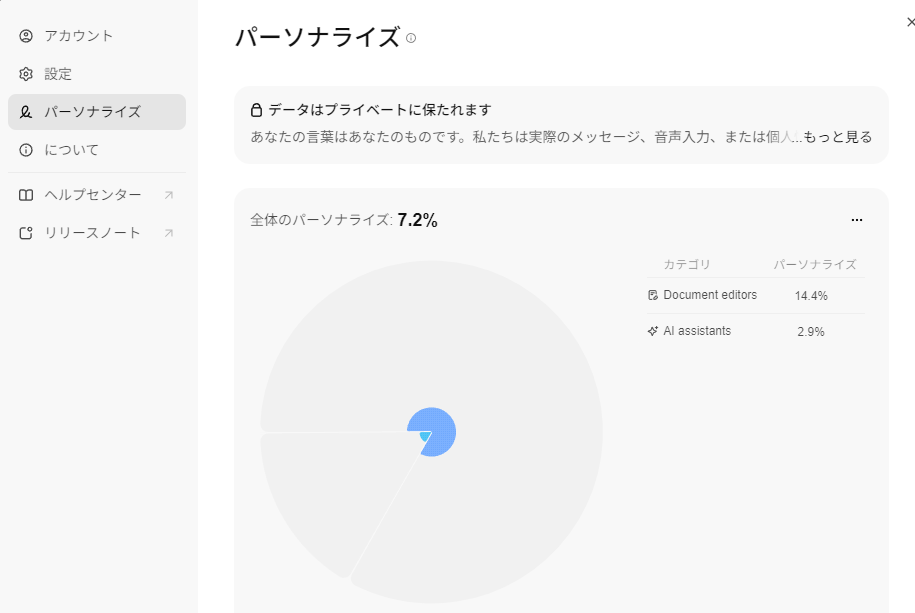Click the 設定 gear icon
Viewport: 915px width, 613px height.
[x=26, y=74]
